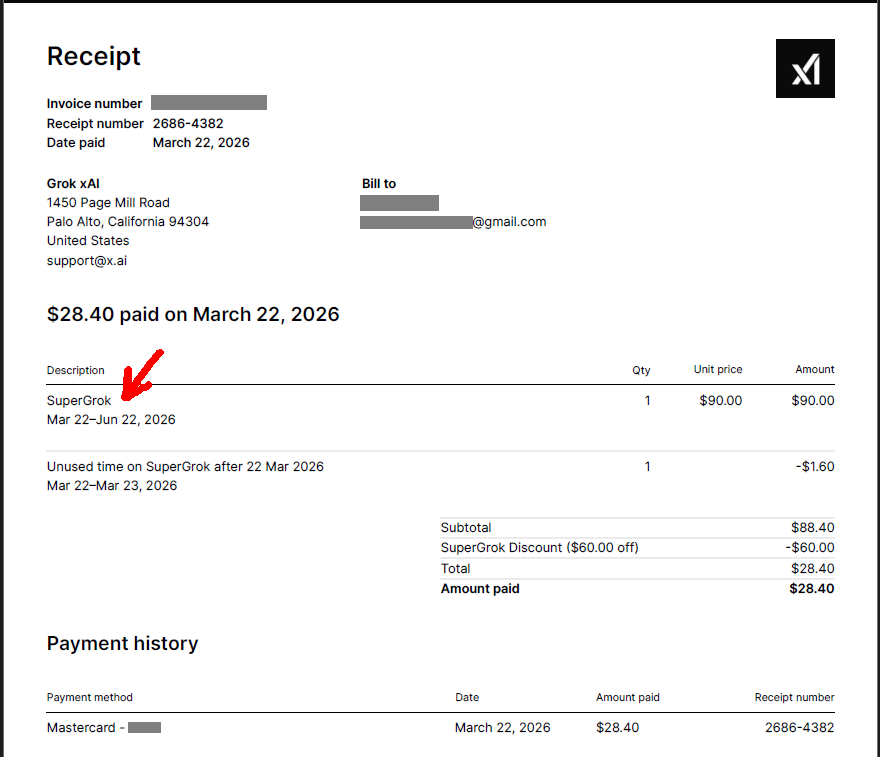880x757 pixels.
Task: Click the -$1.60 amount
Action: [x=815, y=467]
